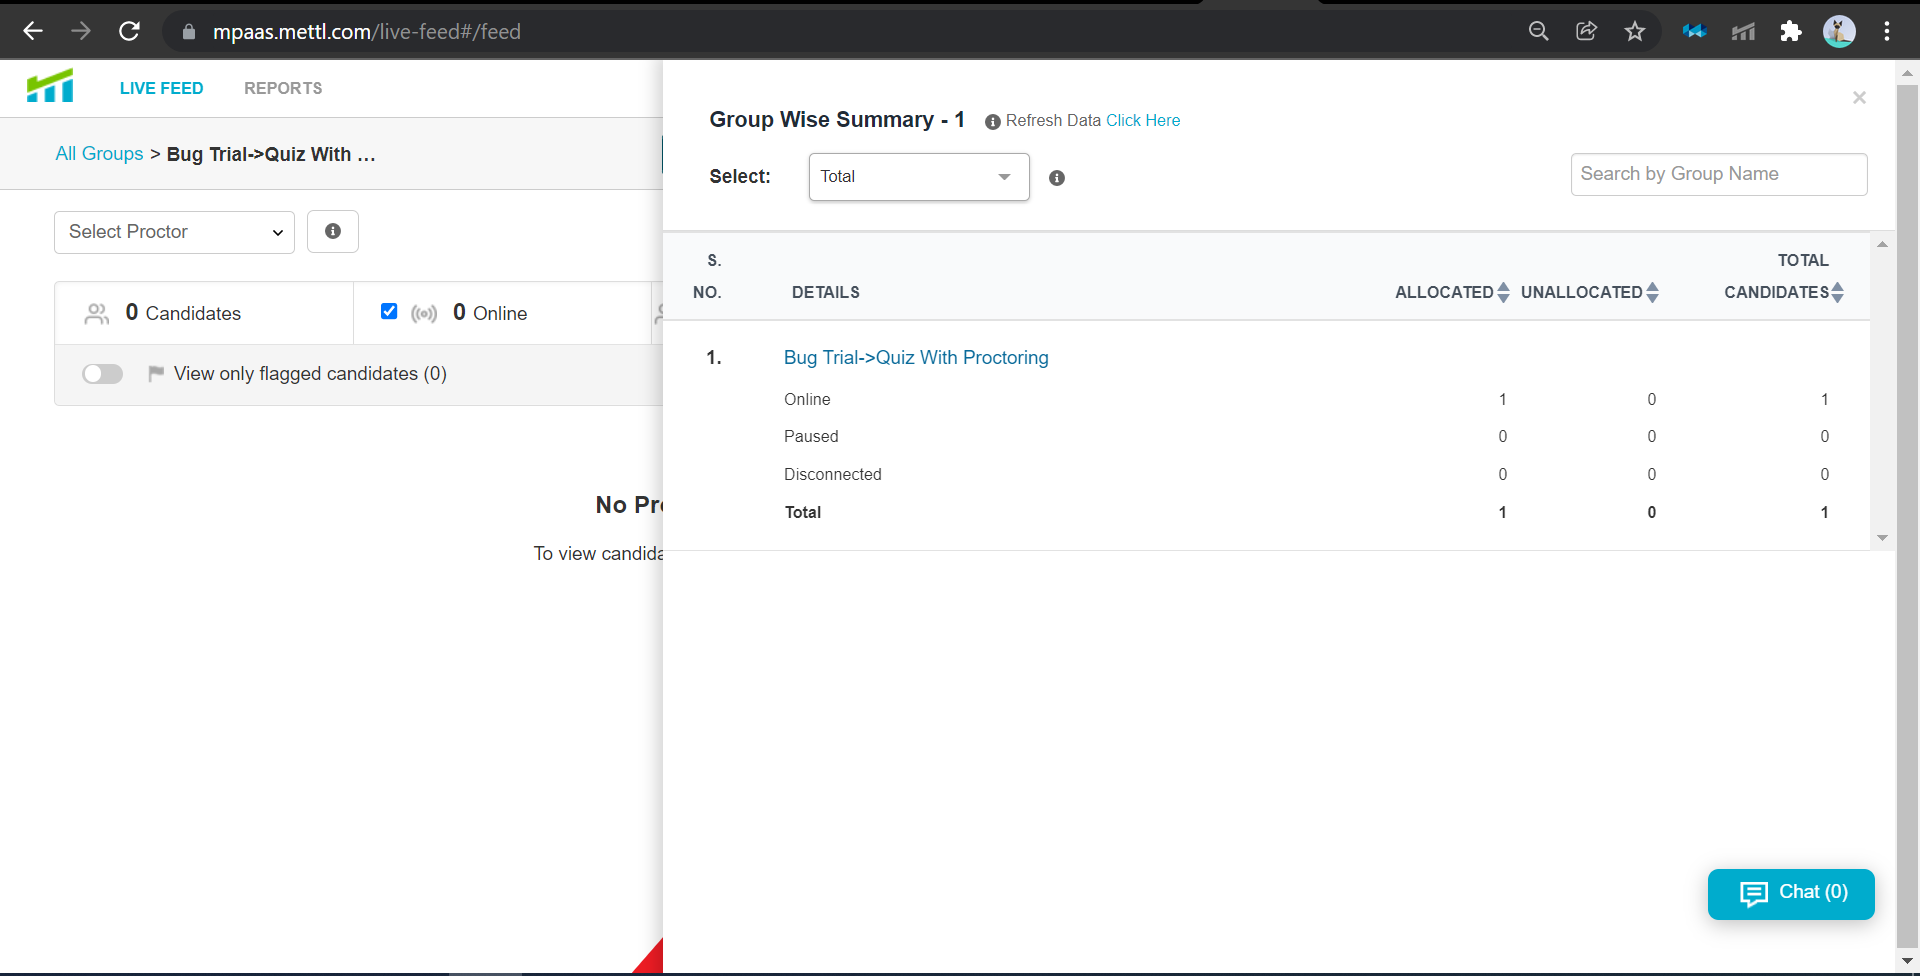Click the Click Here refresh link
Image resolution: width=1920 pixels, height=976 pixels.
click(1143, 120)
